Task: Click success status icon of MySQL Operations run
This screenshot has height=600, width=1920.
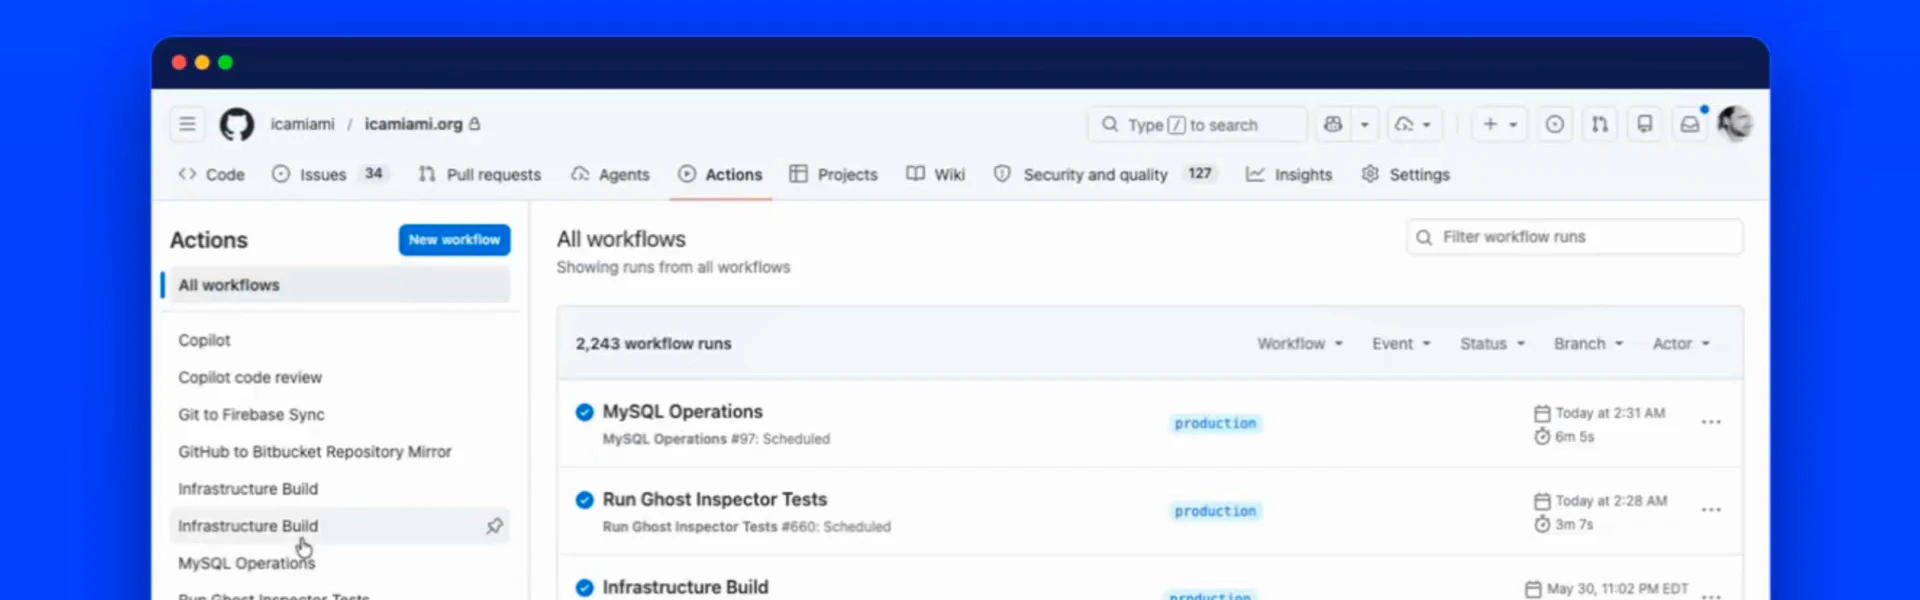Action: (584, 412)
